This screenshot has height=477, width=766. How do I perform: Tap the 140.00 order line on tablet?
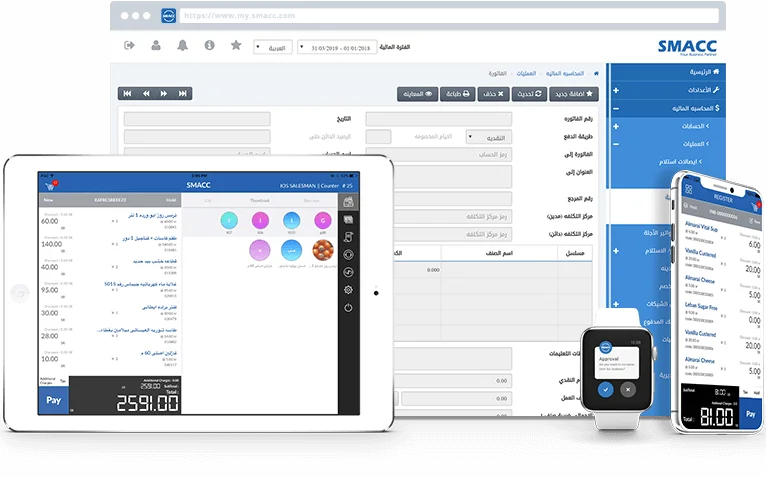109,243
